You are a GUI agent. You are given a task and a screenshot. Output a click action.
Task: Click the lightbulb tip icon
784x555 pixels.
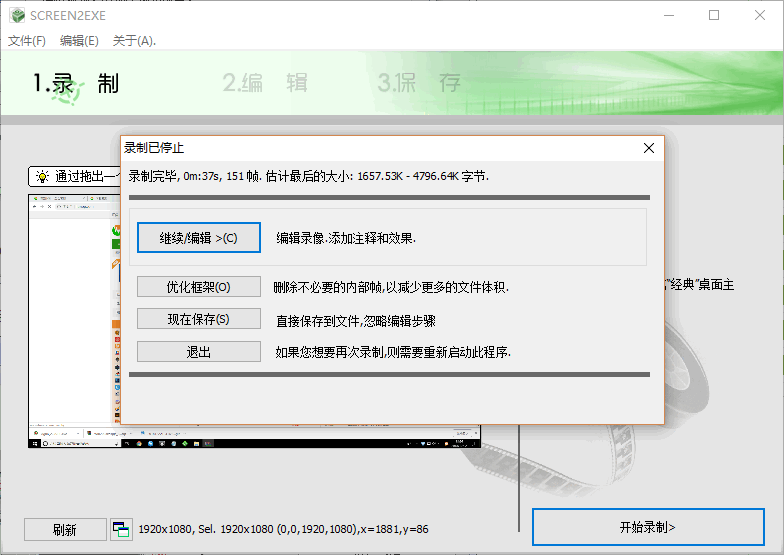click(x=42, y=176)
